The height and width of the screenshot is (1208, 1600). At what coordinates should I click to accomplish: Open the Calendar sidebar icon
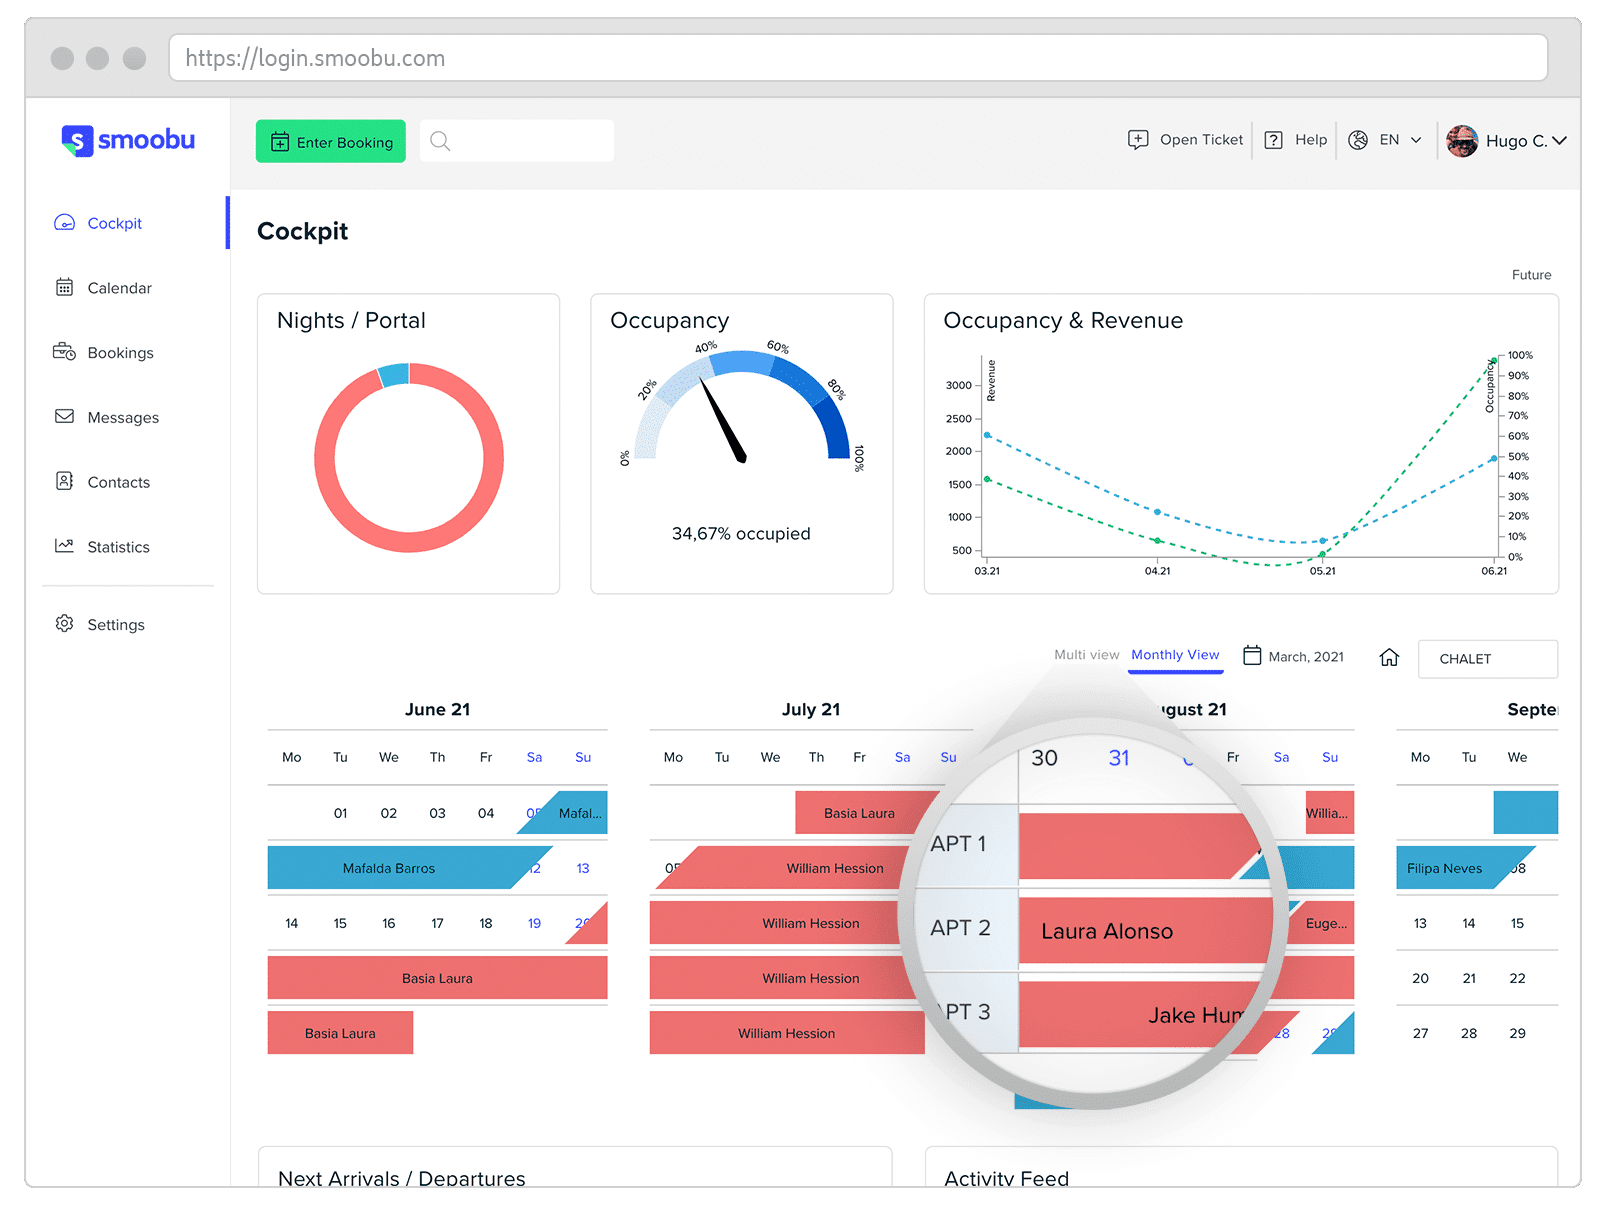(x=64, y=288)
